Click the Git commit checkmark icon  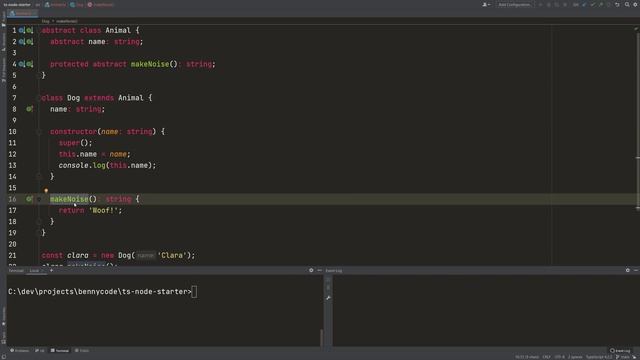(593, 5)
